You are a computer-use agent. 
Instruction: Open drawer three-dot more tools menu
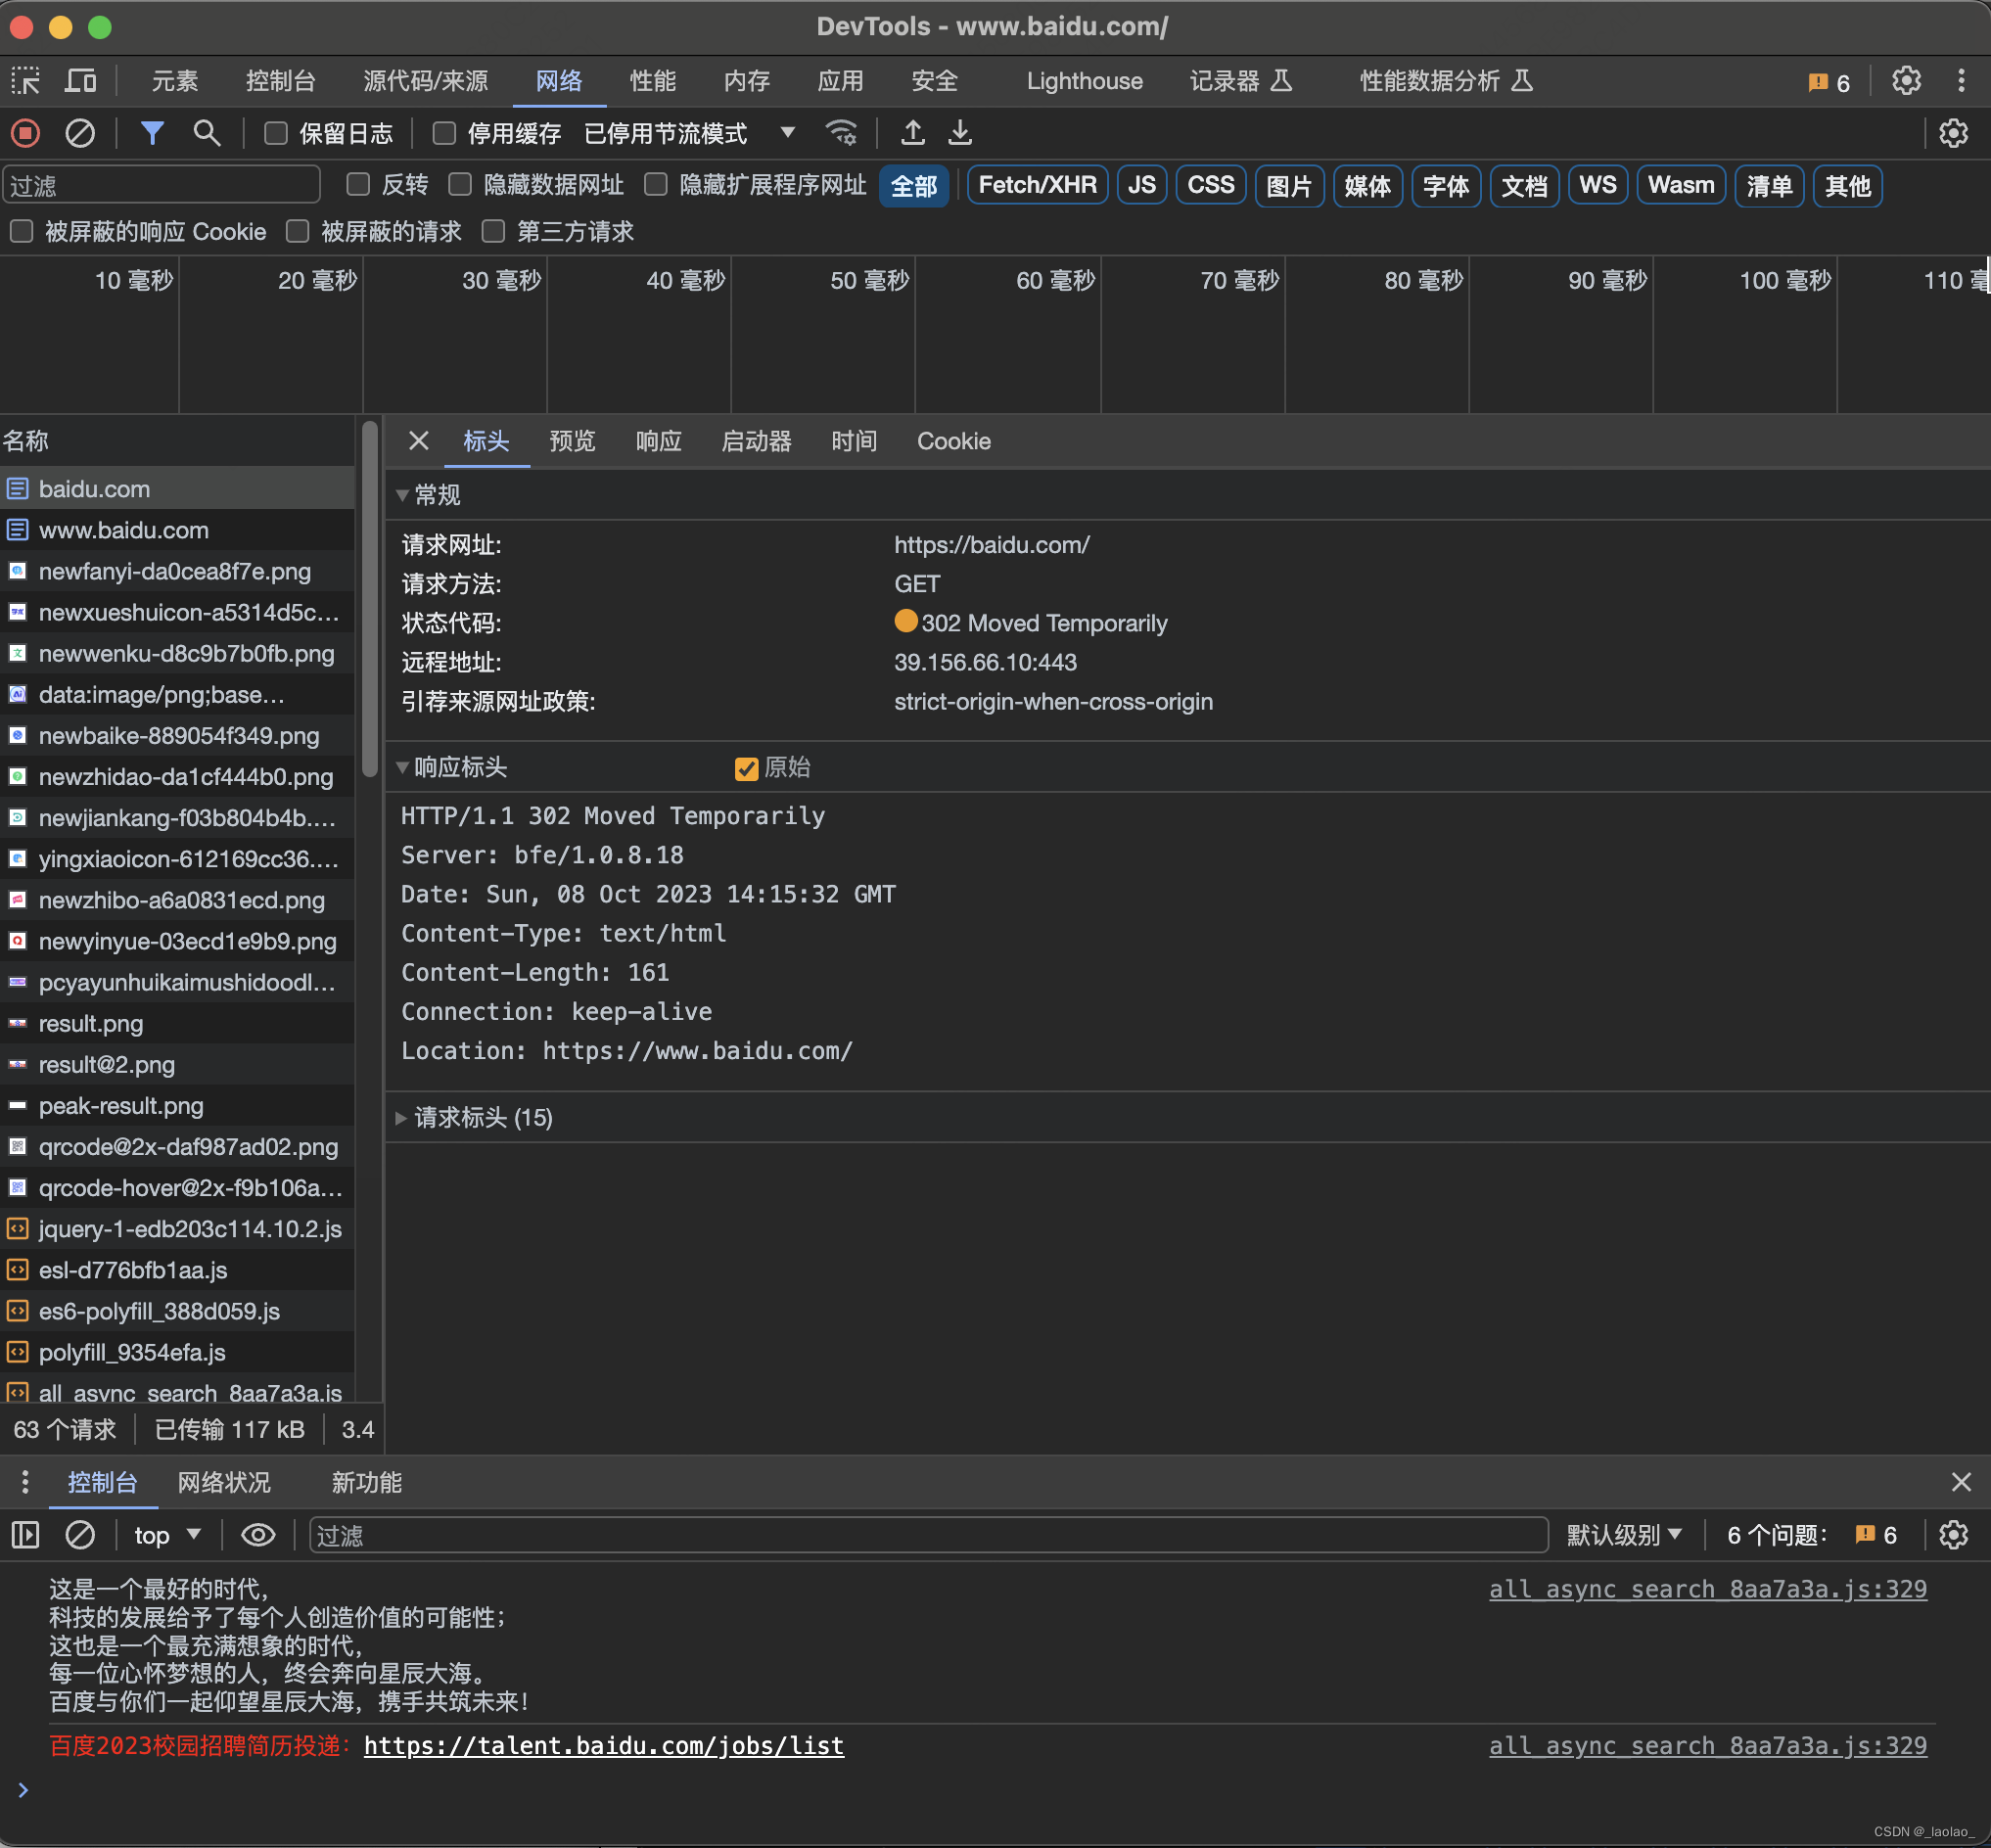[25, 1482]
